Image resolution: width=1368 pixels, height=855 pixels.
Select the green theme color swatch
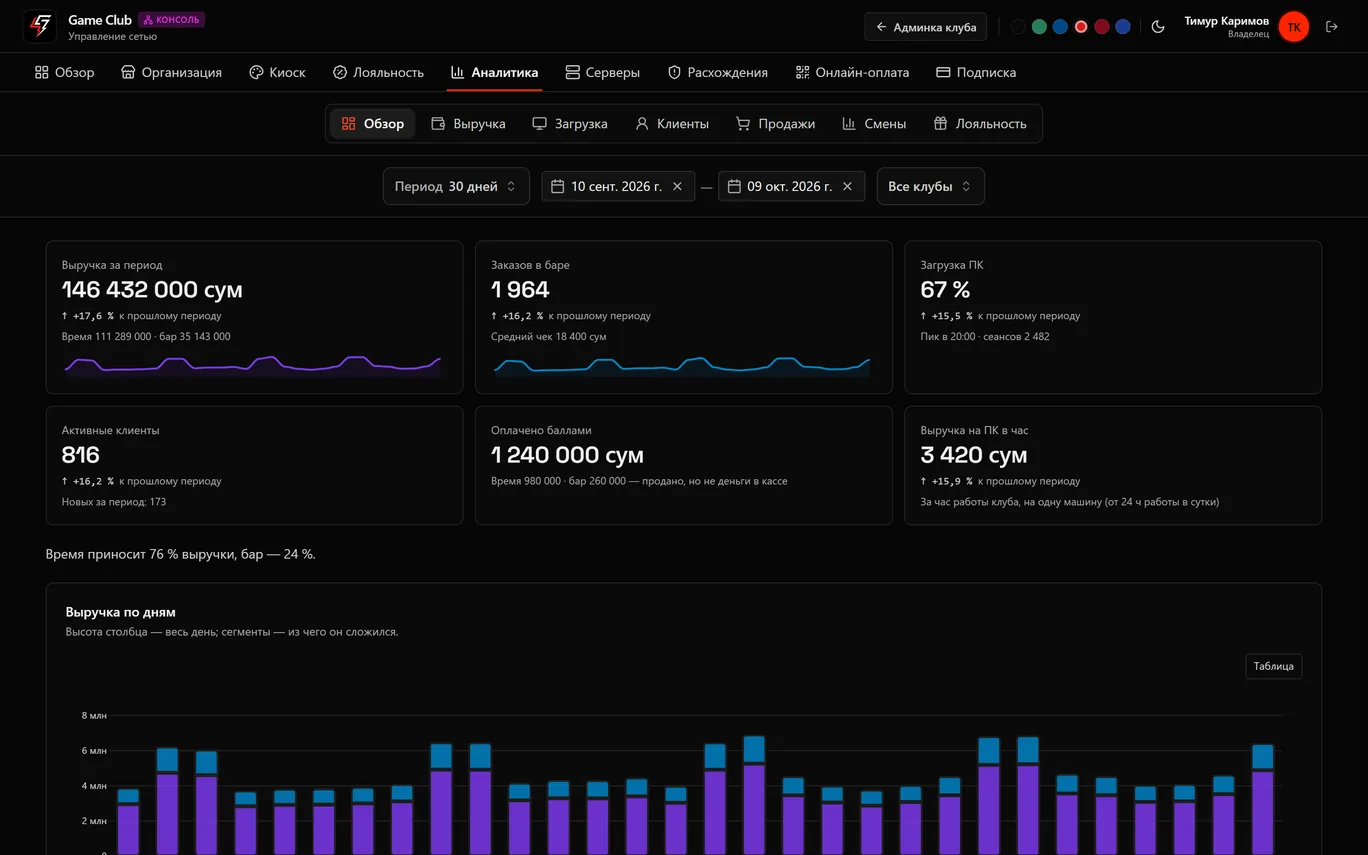(1039, 27)
